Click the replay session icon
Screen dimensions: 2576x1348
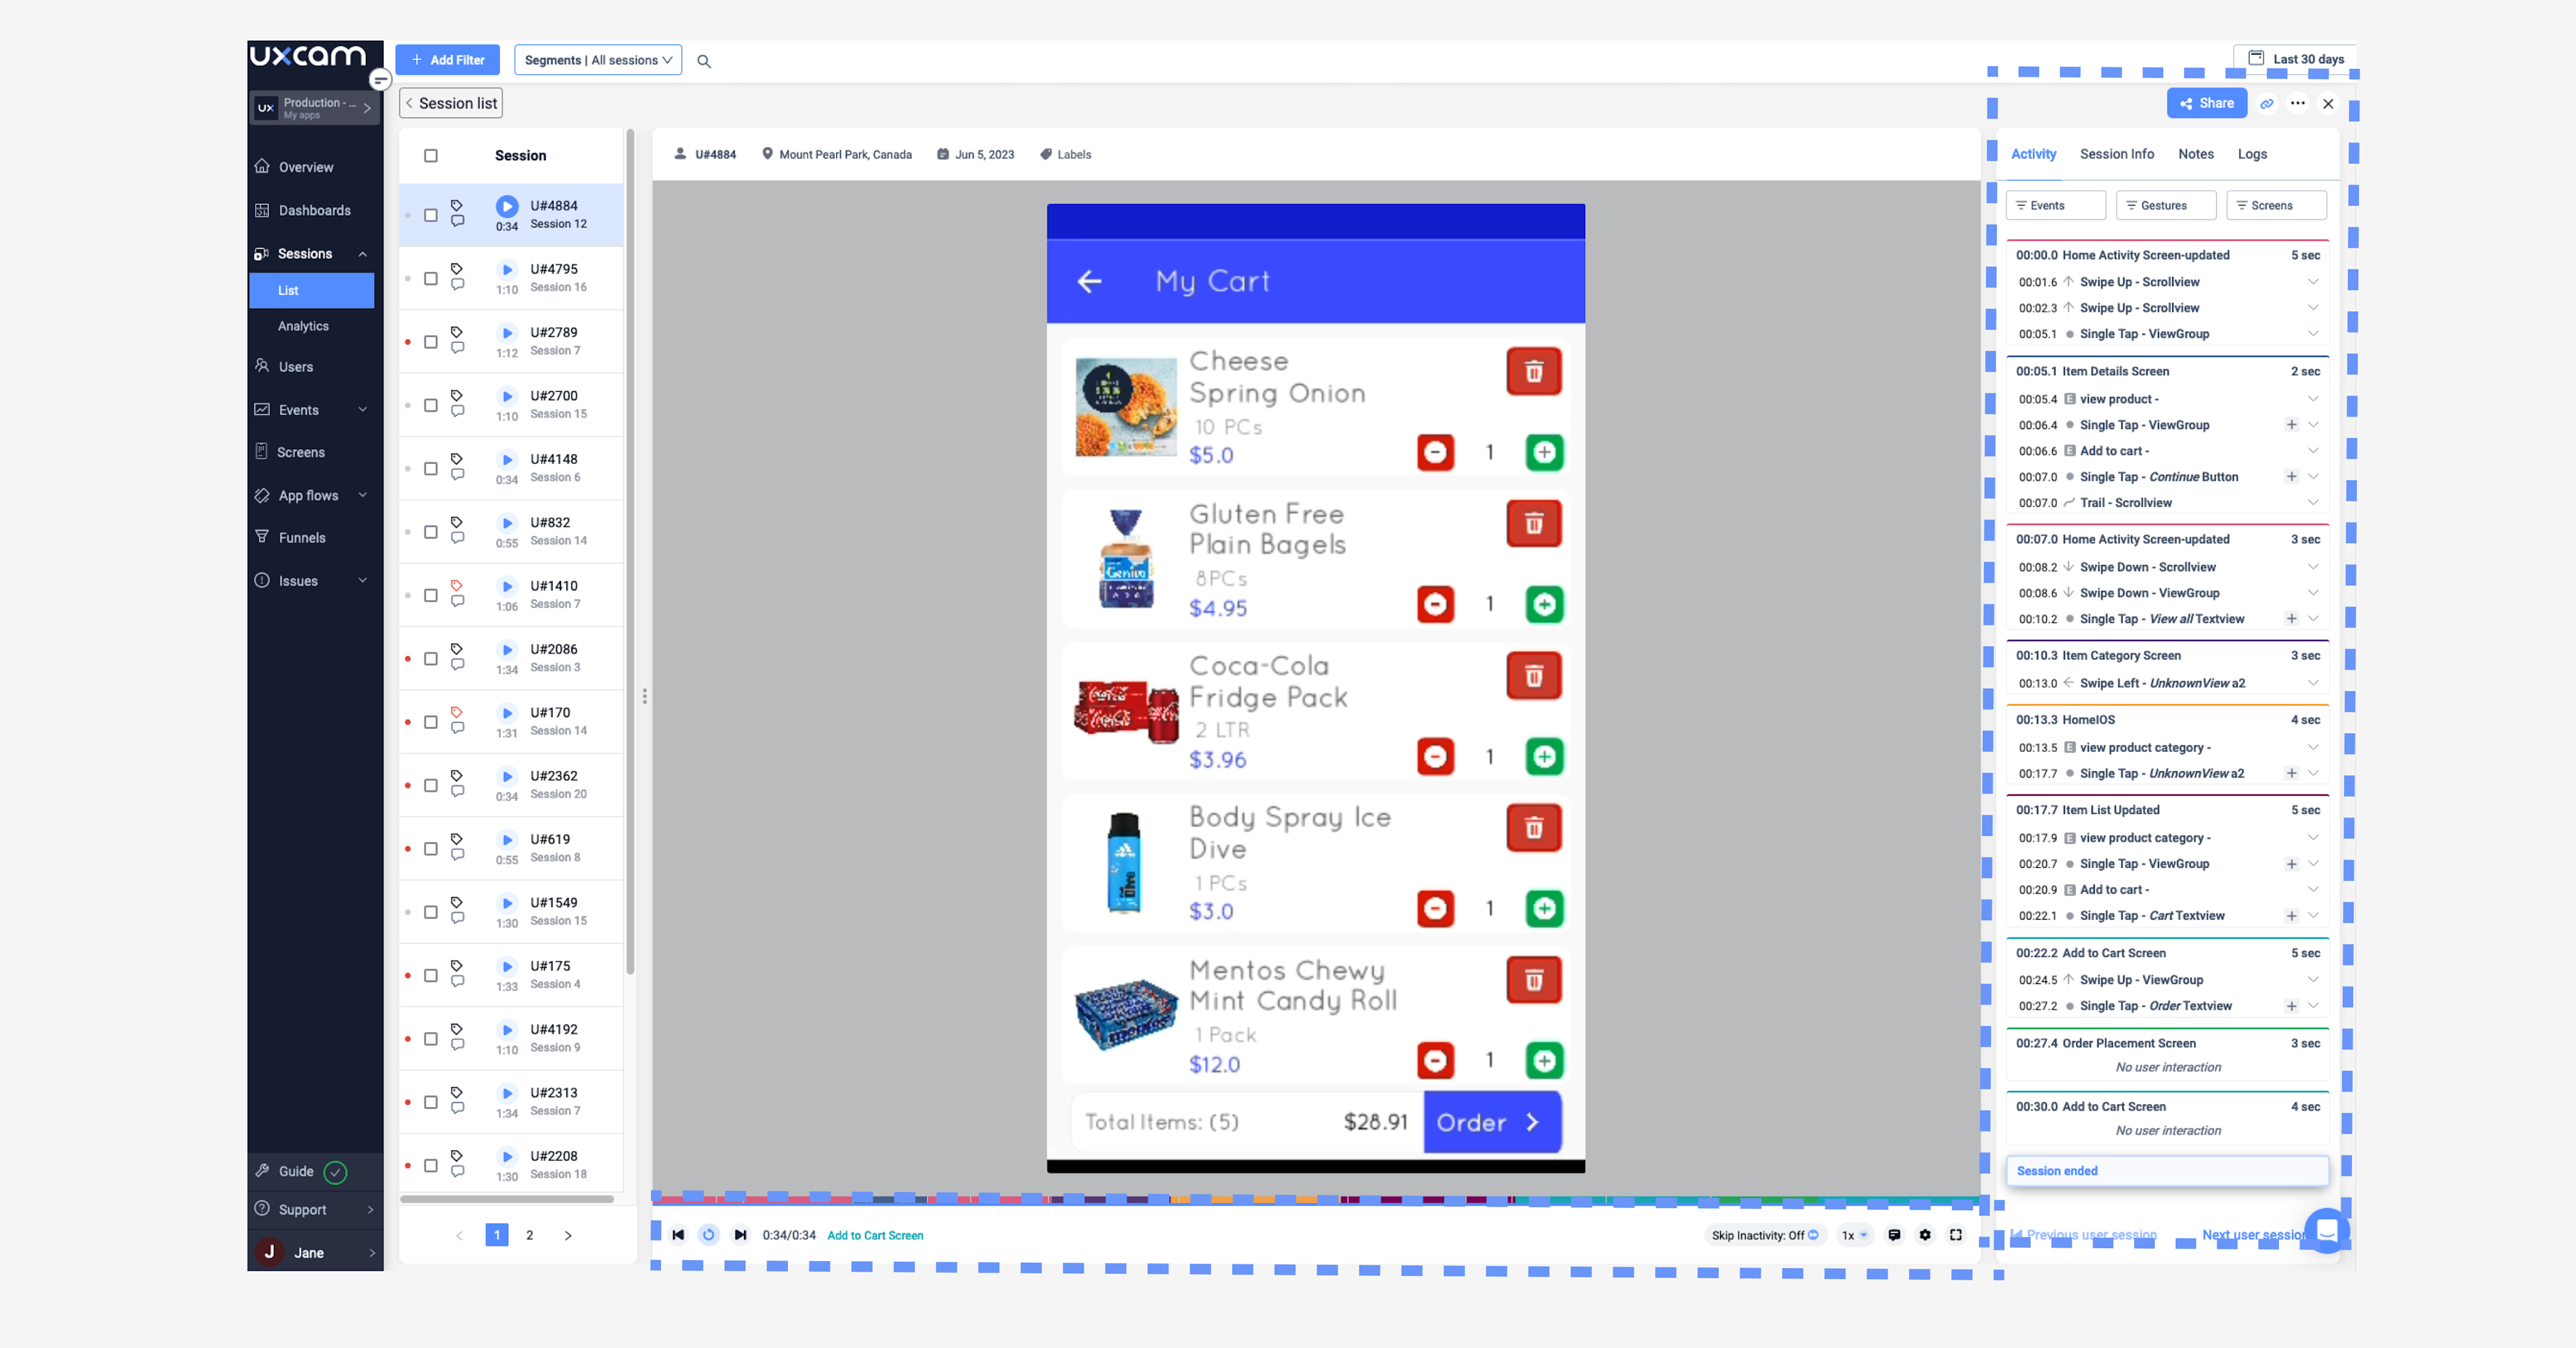coord(708,1235)
